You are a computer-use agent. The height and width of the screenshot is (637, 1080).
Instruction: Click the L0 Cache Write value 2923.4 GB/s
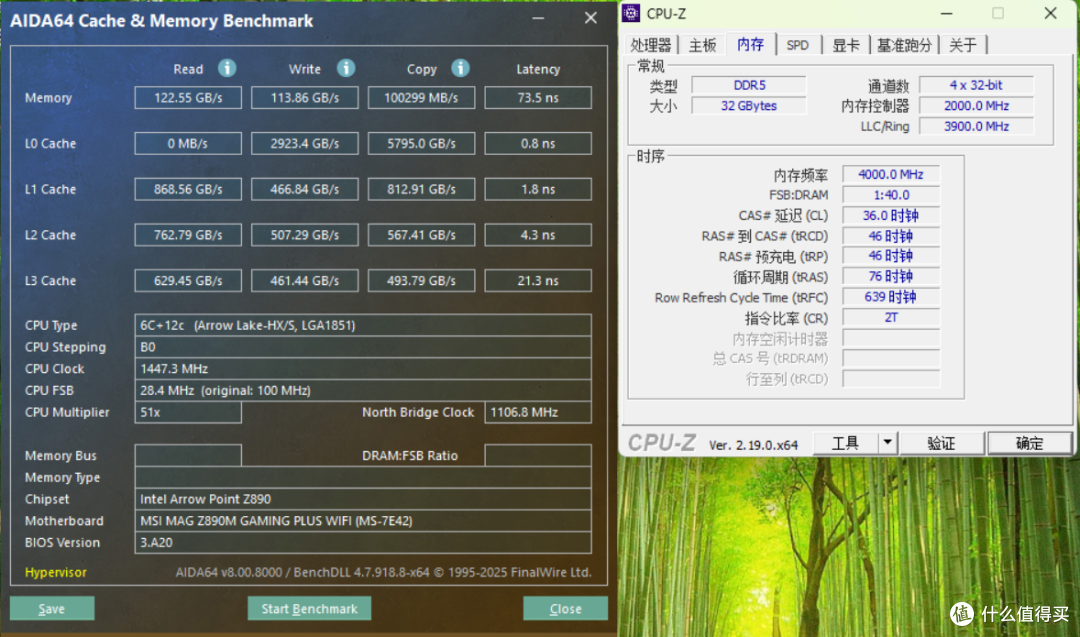click(304, 143)
